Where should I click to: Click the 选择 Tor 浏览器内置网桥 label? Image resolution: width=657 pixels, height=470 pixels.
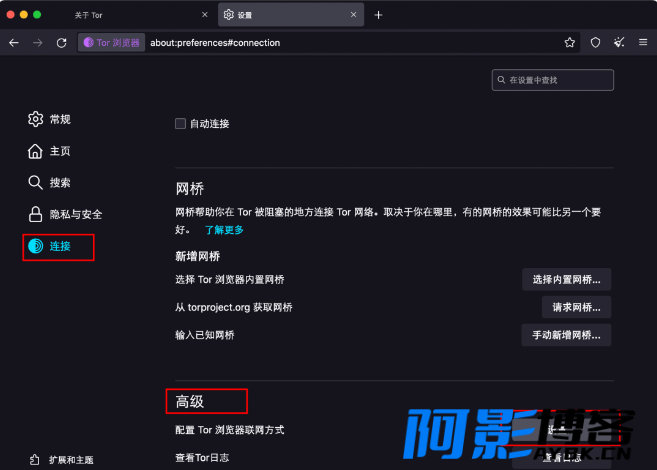tap(230, 279)
